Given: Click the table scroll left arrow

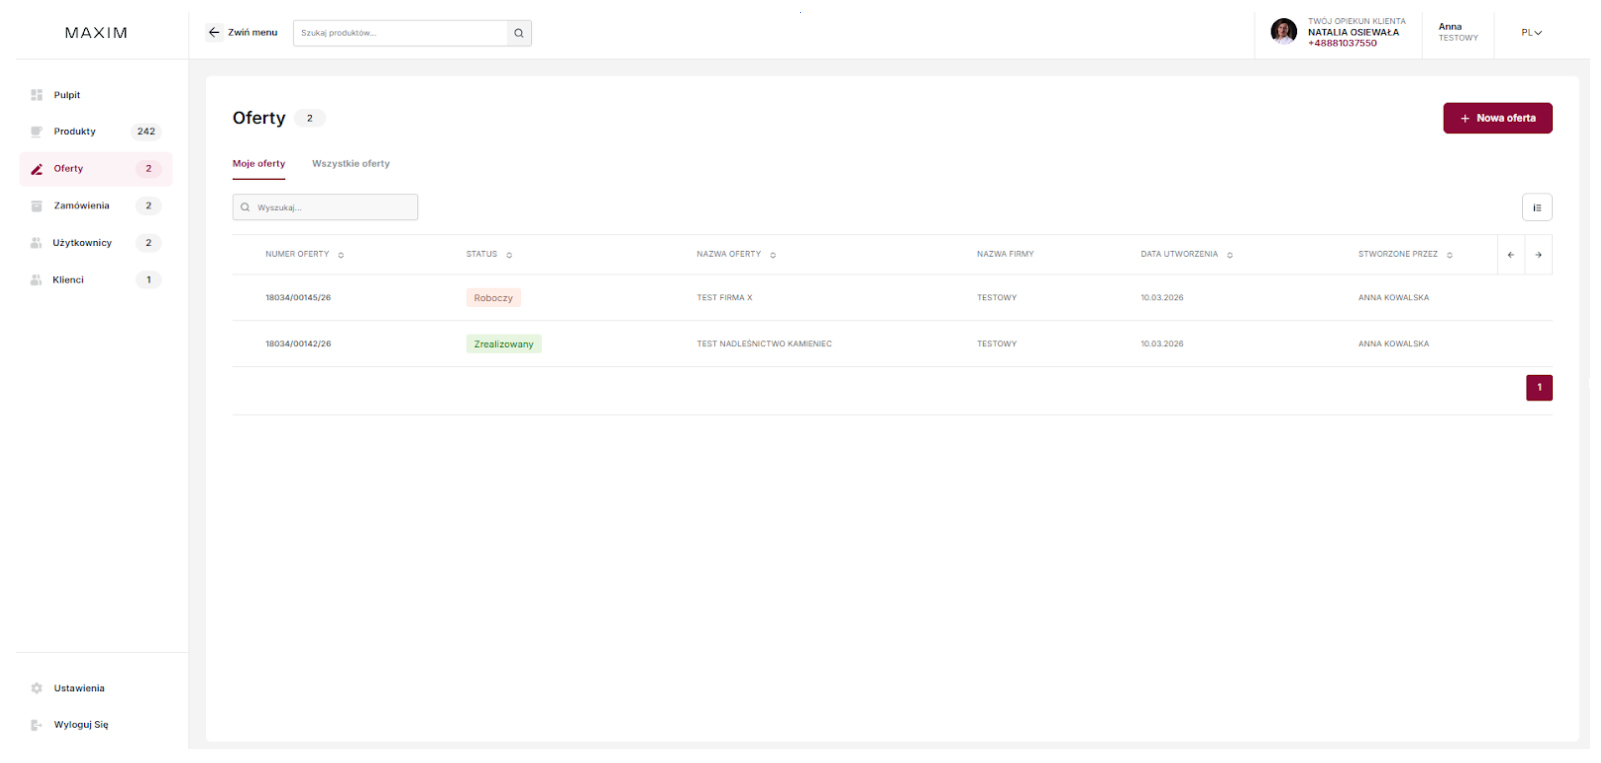Looking at the screenshot, I should tap(1510, 255).
